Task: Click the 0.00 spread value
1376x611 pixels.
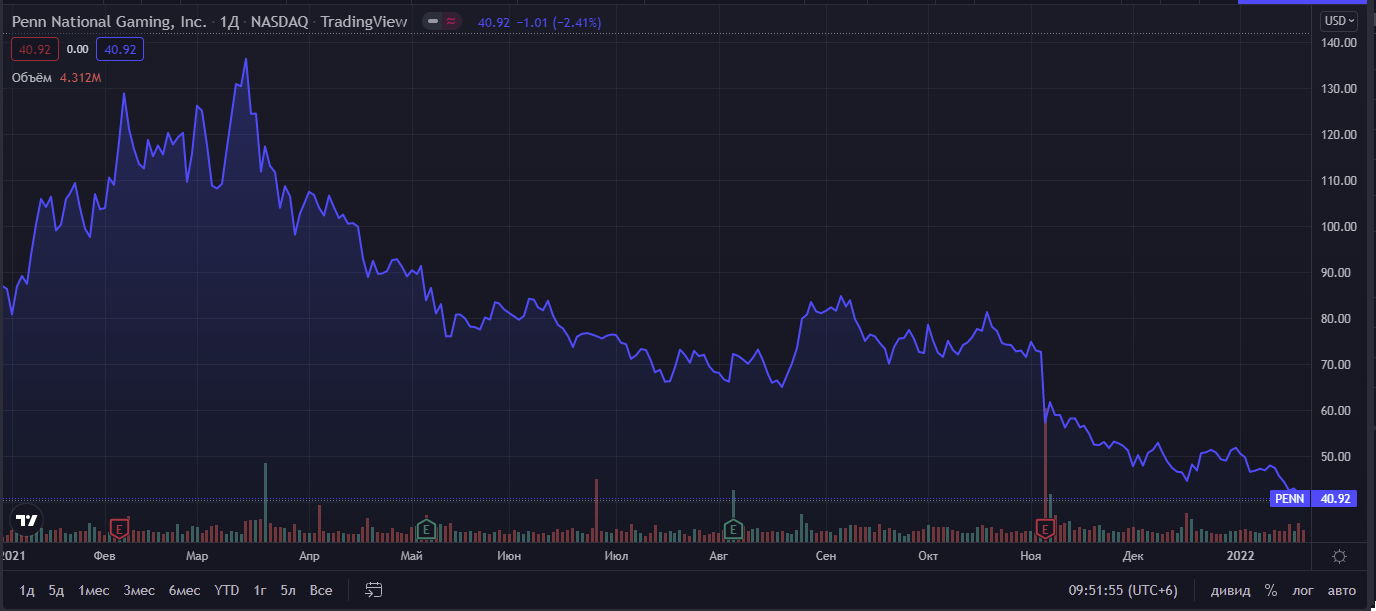Action: [77, 49]
